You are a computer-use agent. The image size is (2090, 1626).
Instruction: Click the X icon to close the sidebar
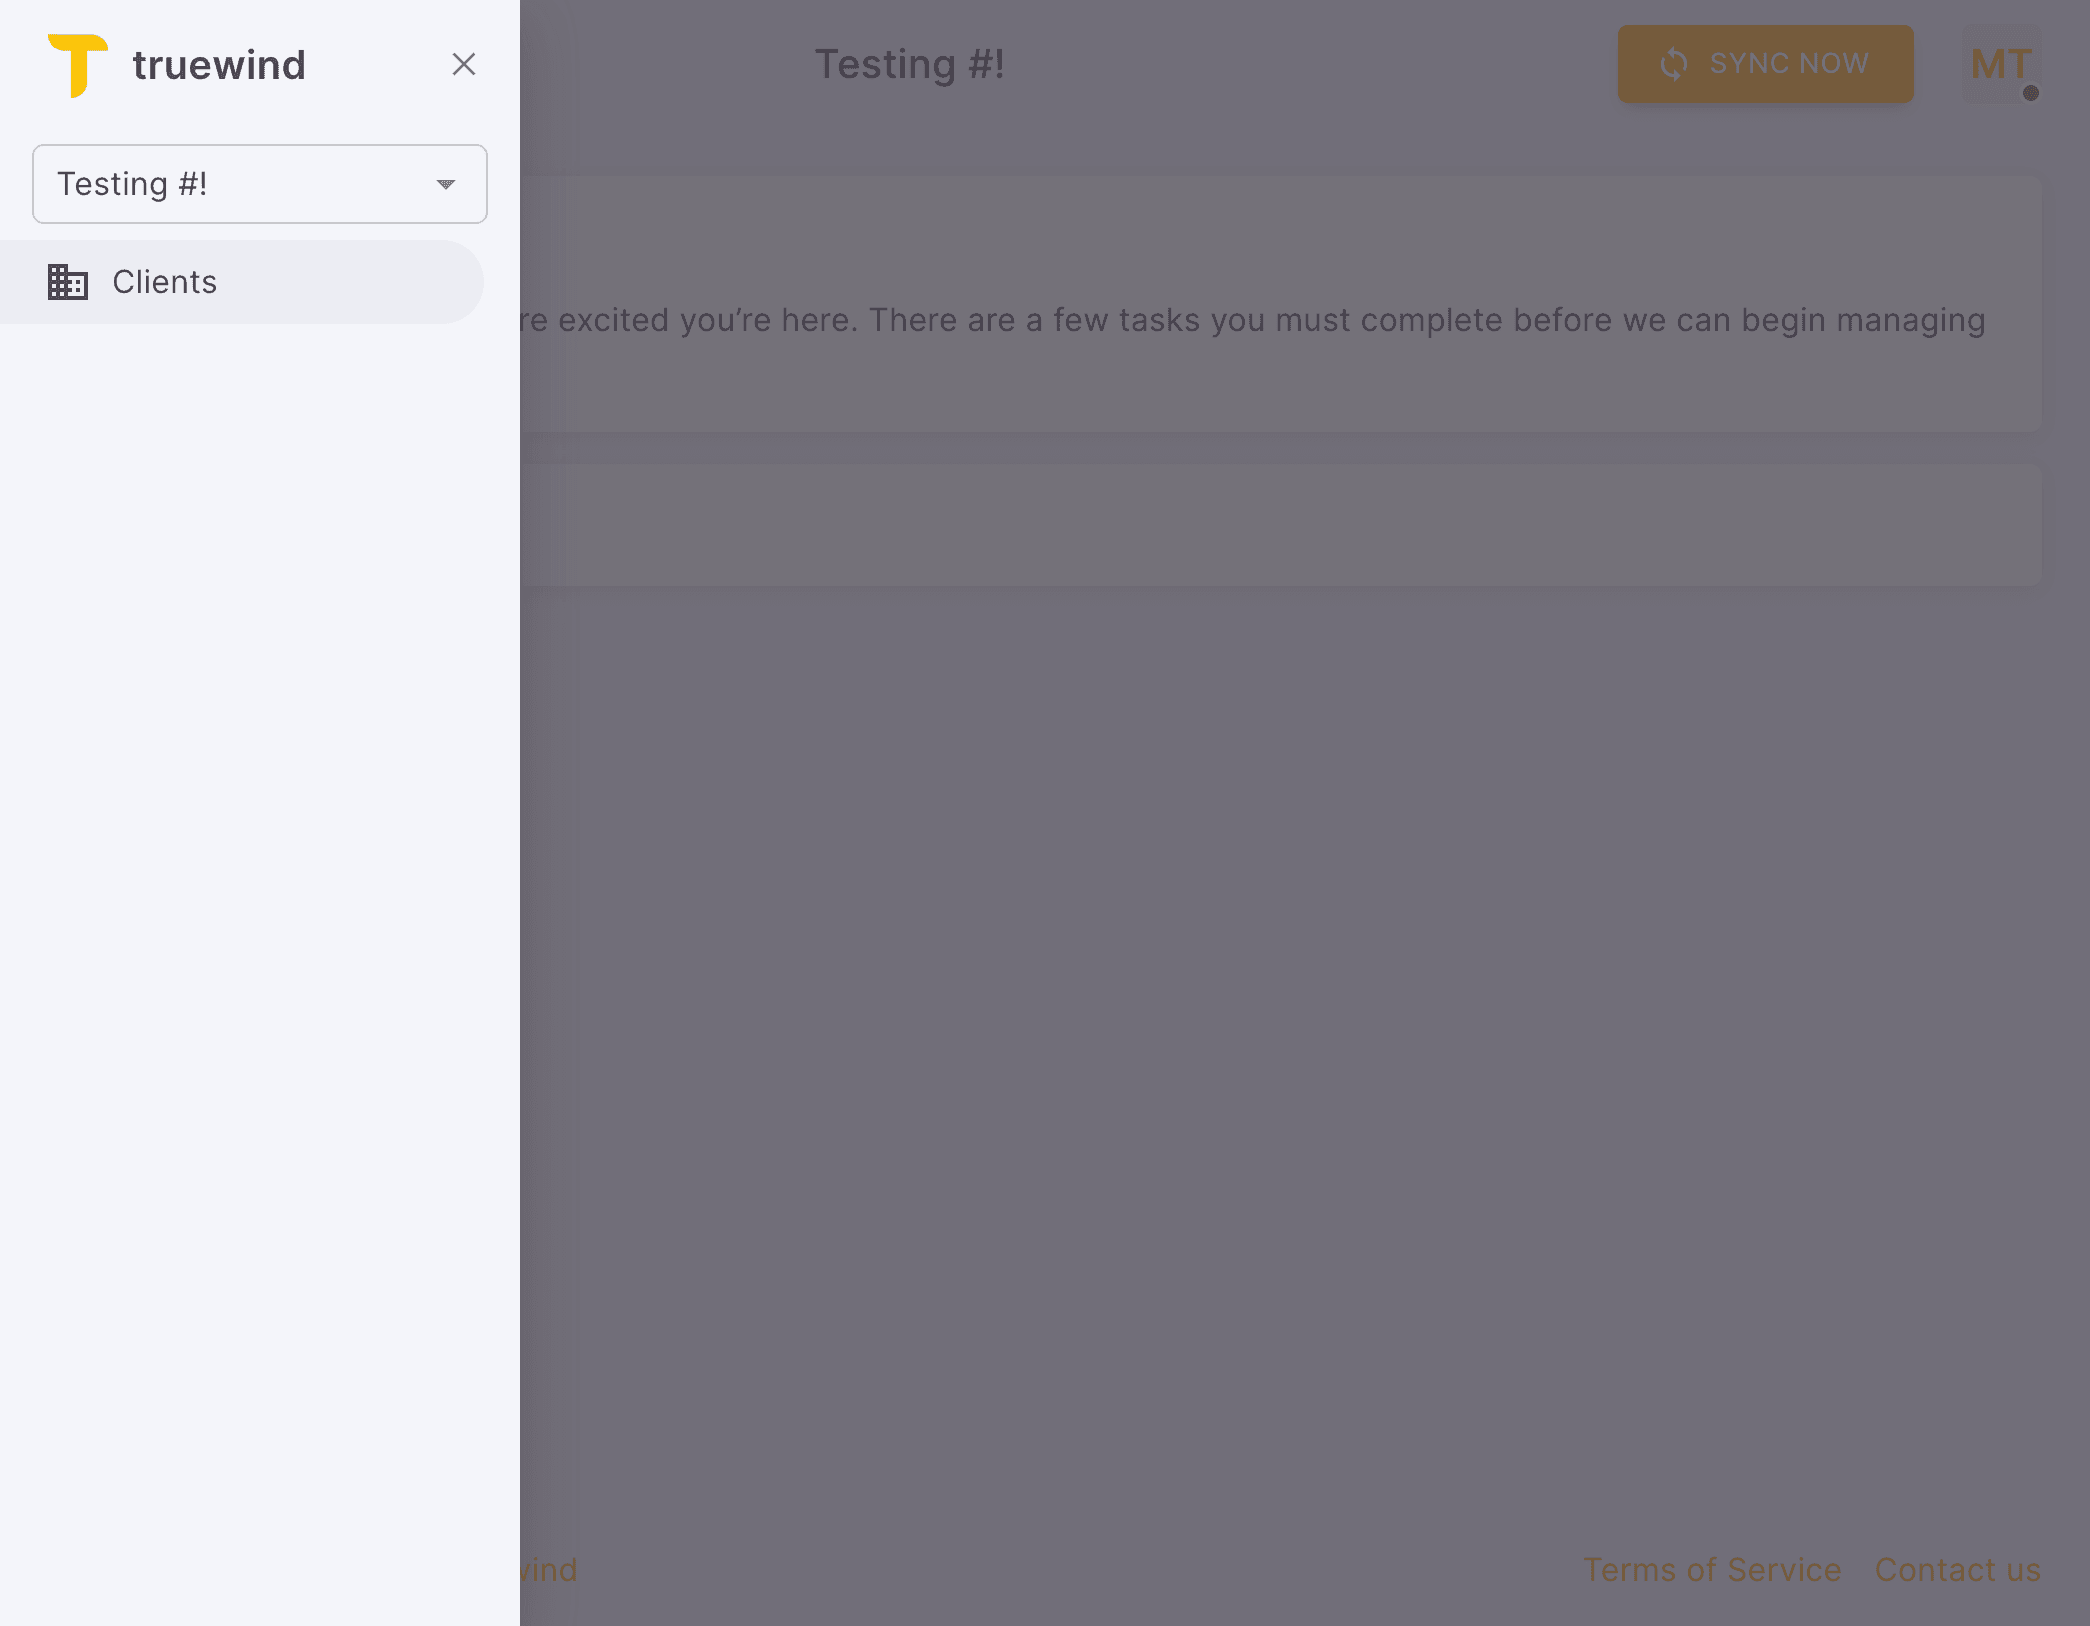(464, 64)
